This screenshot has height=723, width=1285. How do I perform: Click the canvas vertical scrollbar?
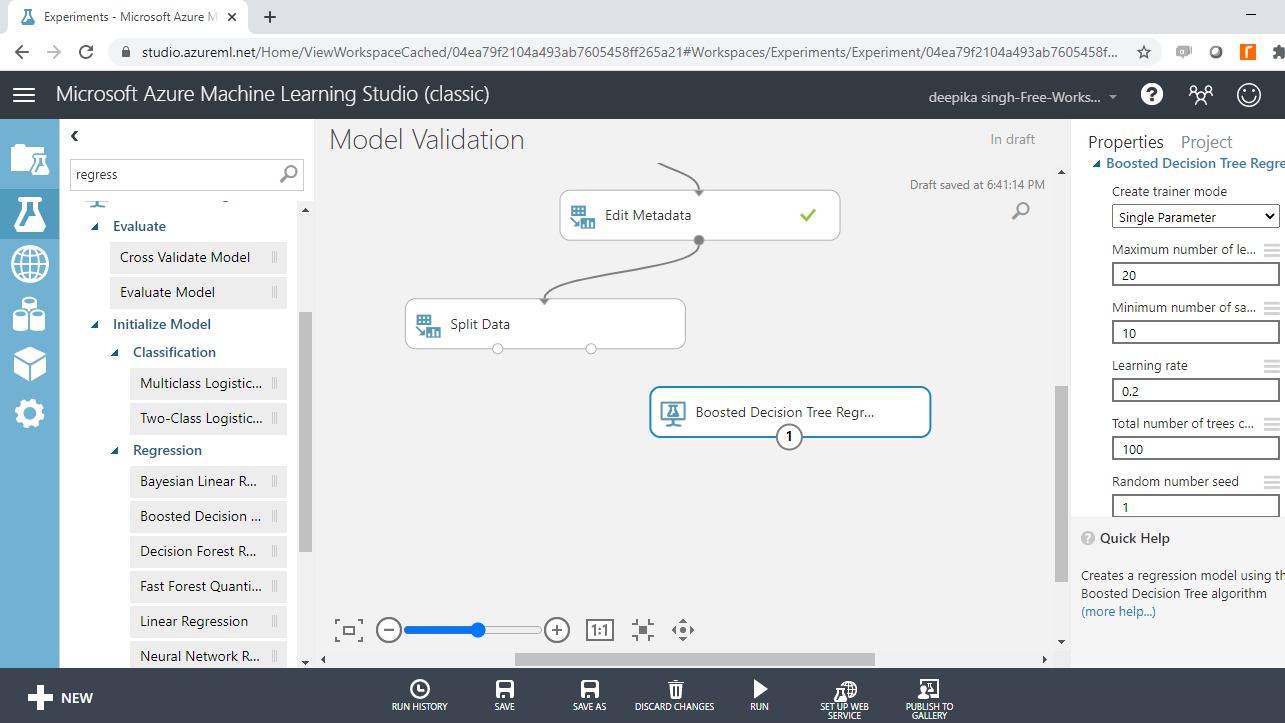click(1061, 484)
